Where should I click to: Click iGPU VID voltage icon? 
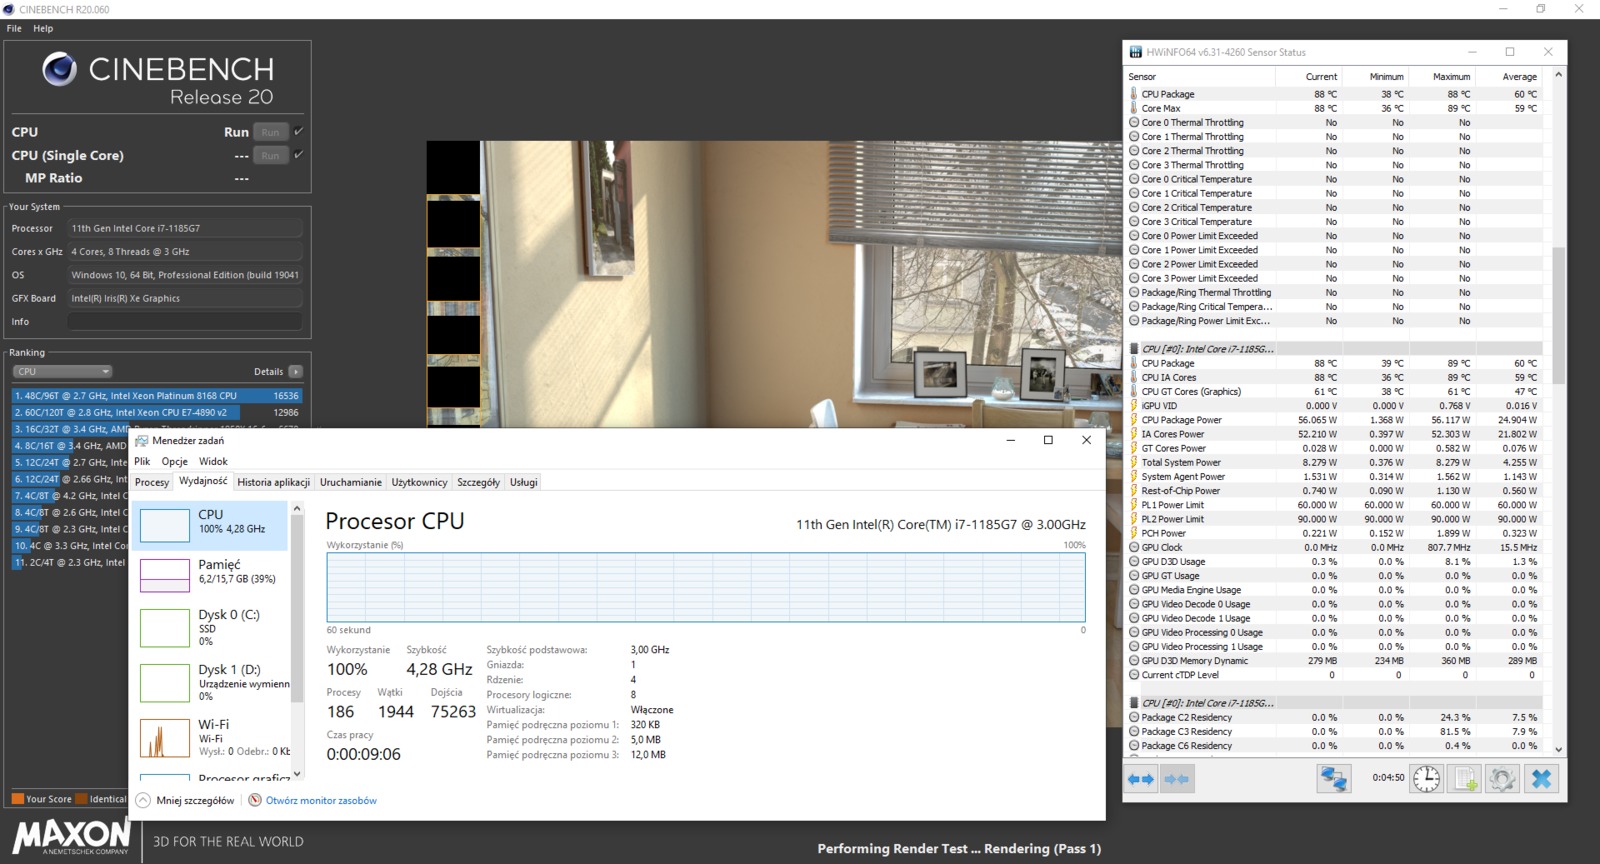click(1134, 406)
